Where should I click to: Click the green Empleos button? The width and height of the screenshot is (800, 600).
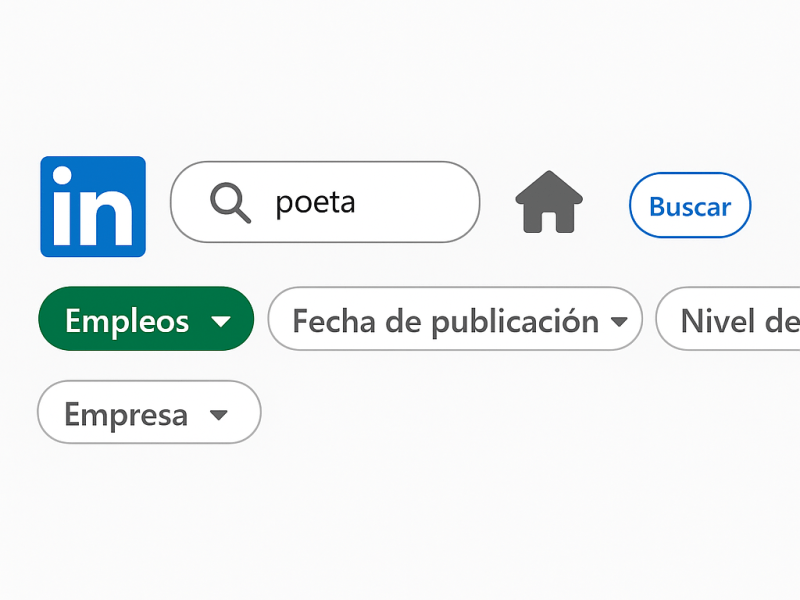tap(146, 319)
